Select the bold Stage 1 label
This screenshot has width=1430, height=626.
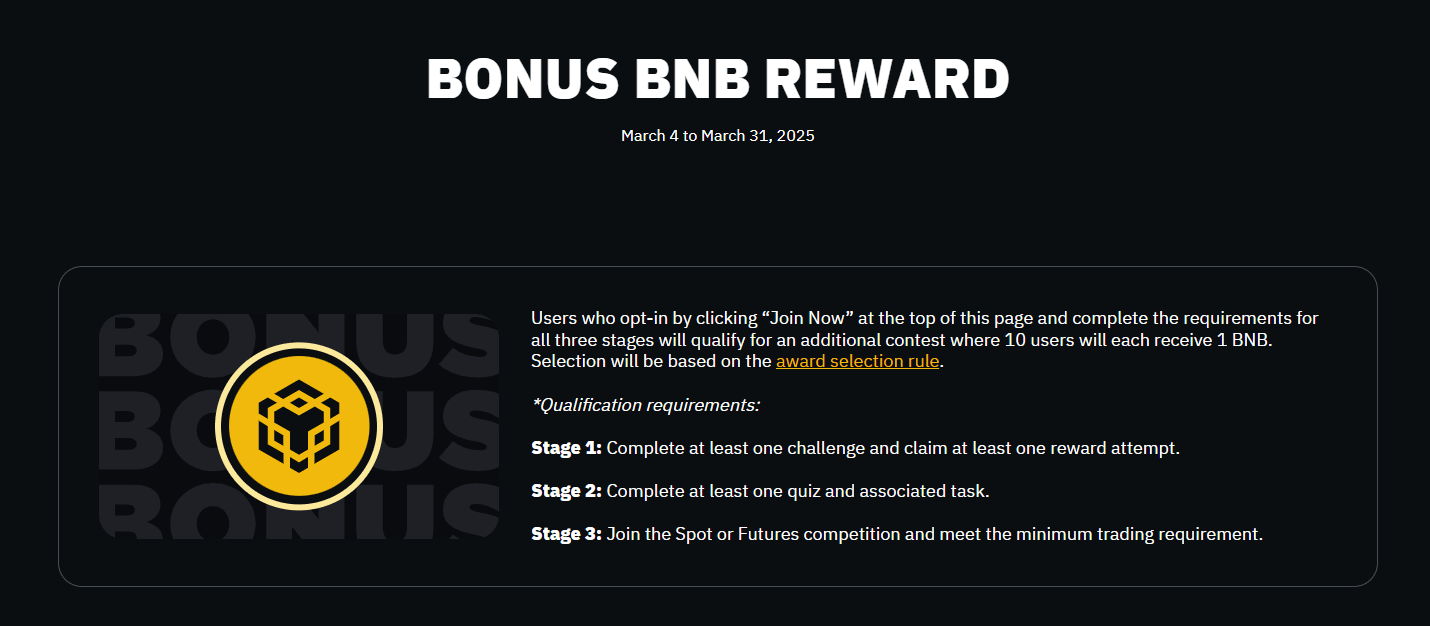pos(566,448)
